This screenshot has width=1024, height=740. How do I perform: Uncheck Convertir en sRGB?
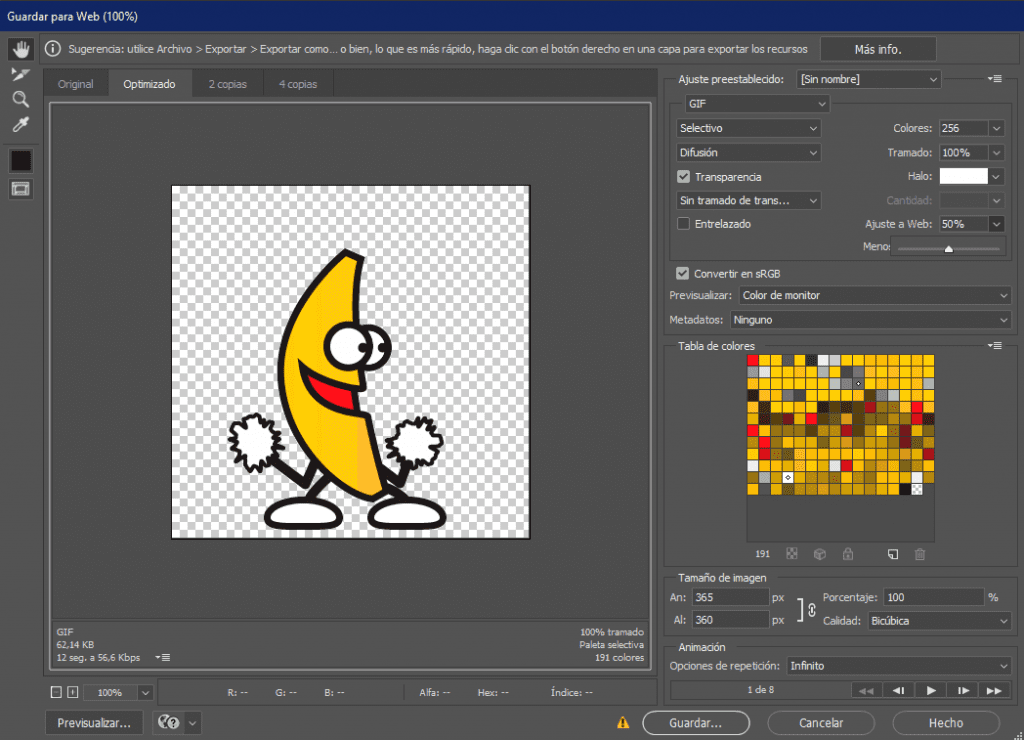[683, 272]
